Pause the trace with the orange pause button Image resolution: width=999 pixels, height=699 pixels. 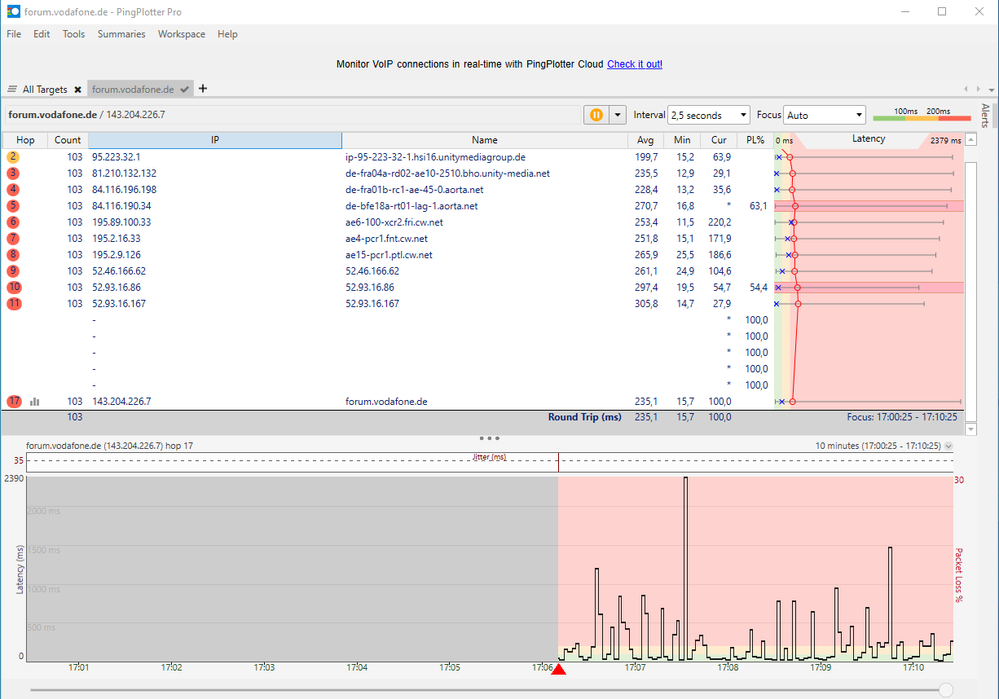click(x=596, y=115)
